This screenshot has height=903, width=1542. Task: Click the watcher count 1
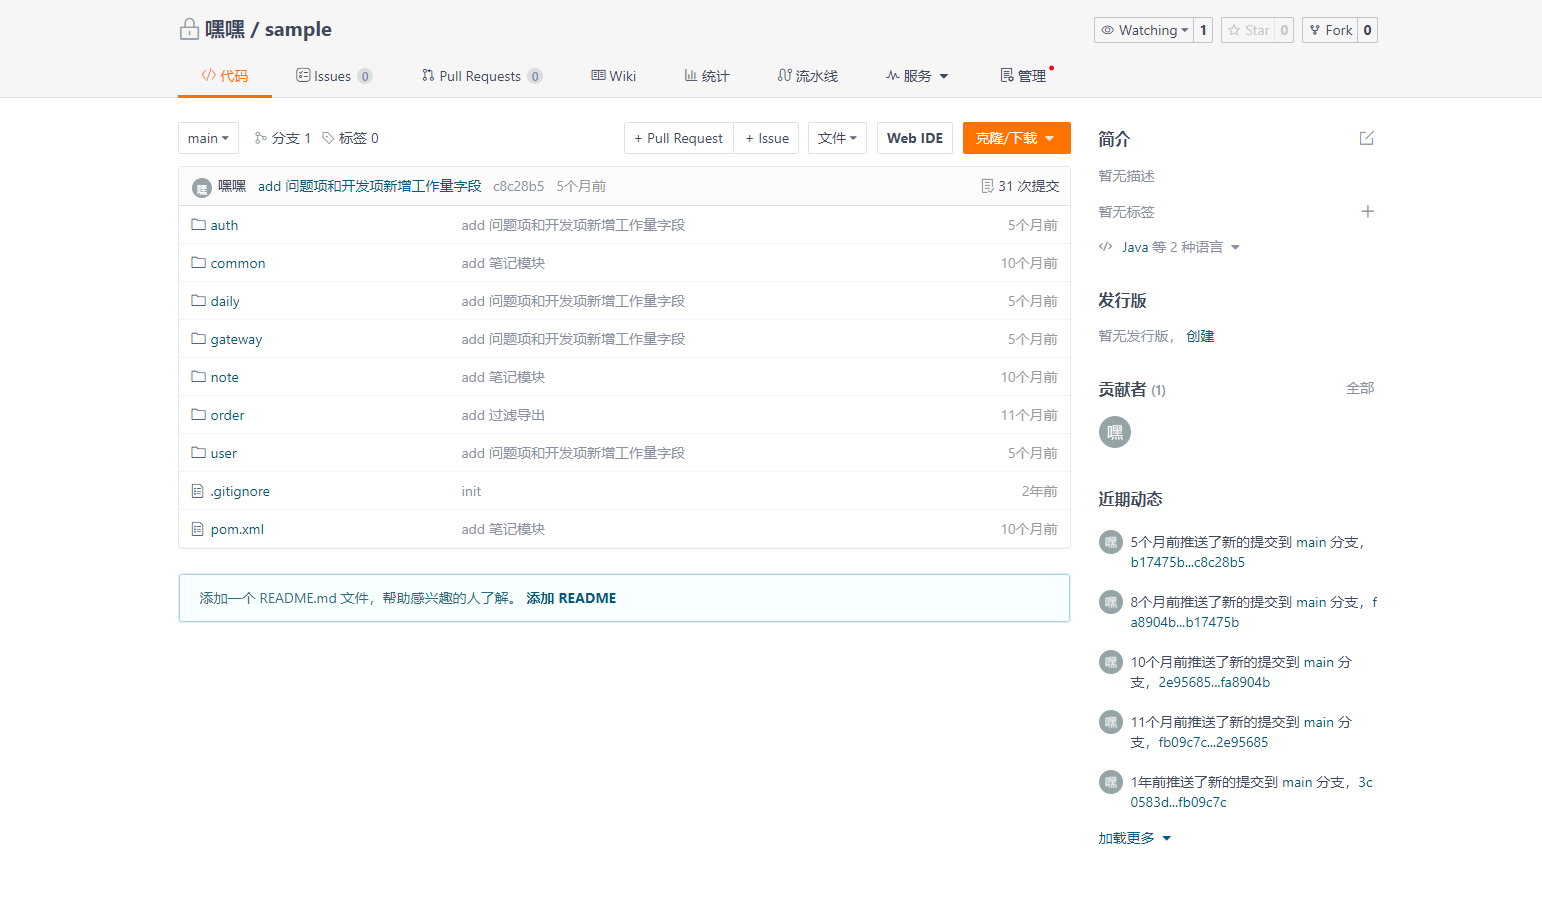(1203, 30)
